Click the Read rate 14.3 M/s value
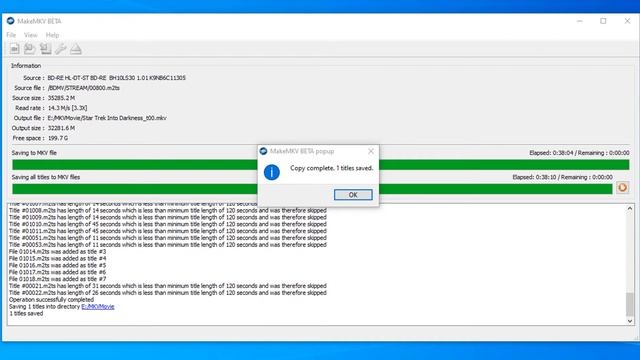 [x=67, y=108]
